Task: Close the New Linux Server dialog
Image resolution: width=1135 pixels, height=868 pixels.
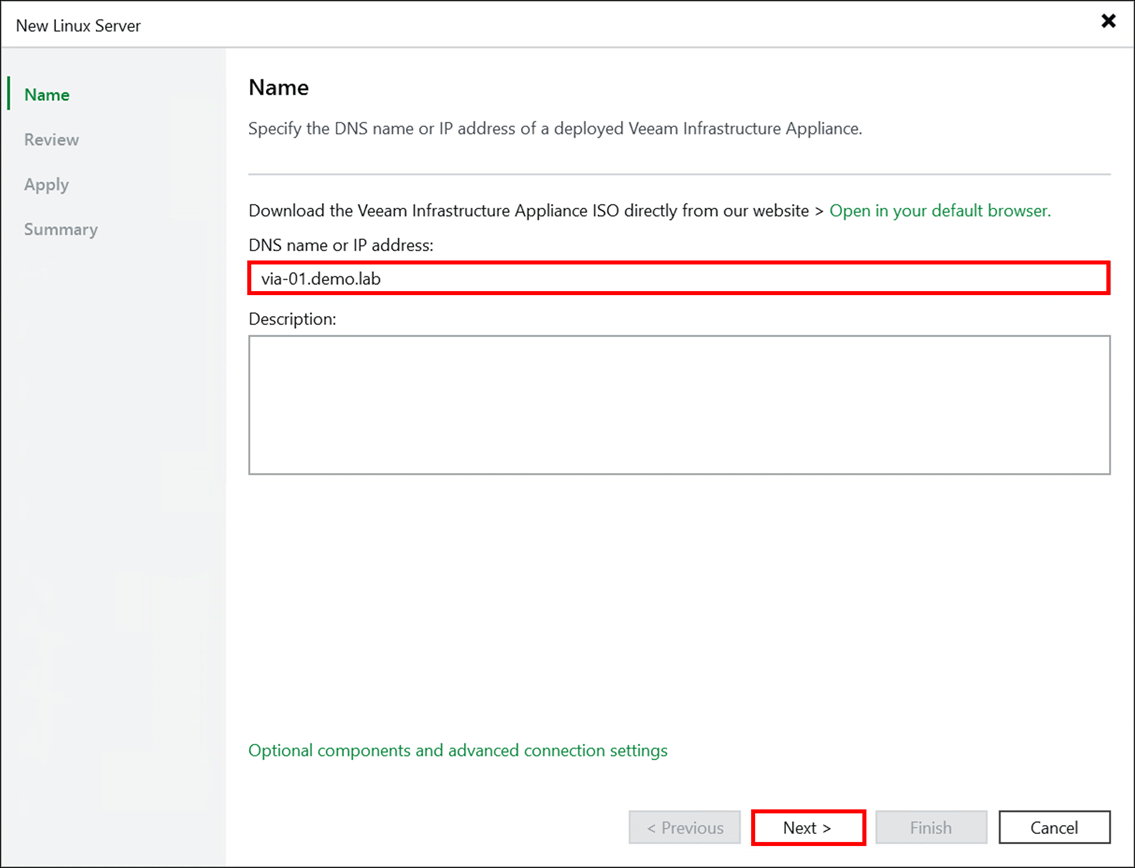Action: coord(1108,20)
